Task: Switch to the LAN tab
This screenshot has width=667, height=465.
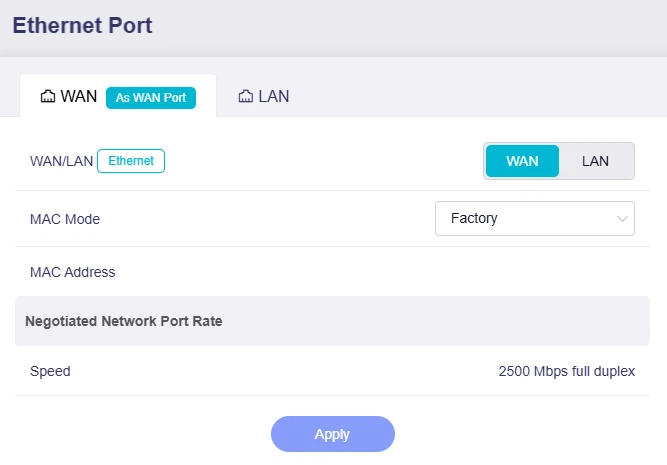Action: pos(264,96)
